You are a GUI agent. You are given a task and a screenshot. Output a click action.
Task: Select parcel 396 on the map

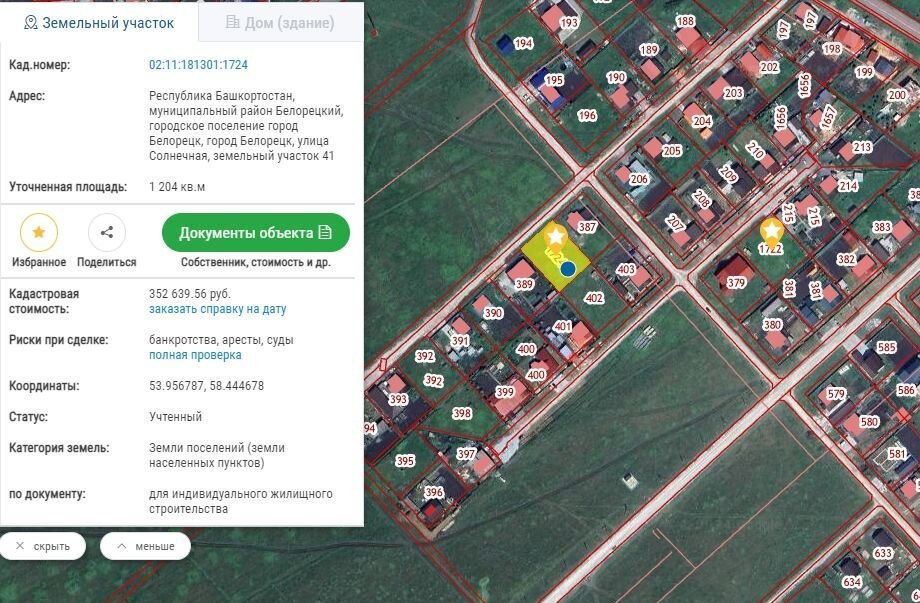[433, 493]
